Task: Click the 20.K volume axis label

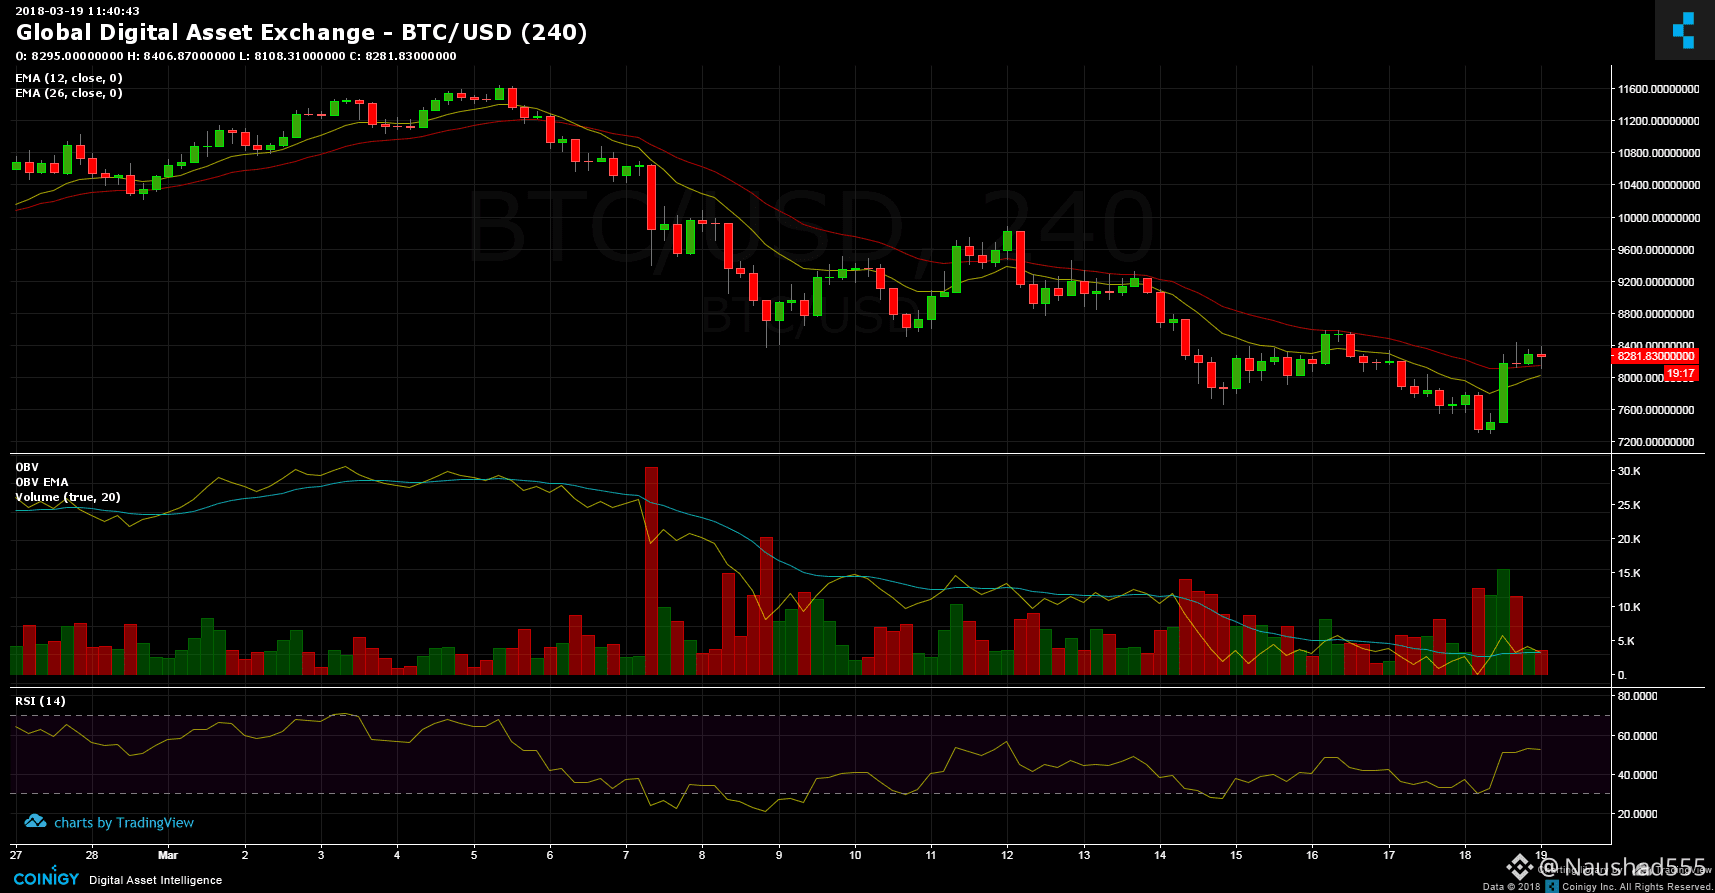Action: point(1629,539)
